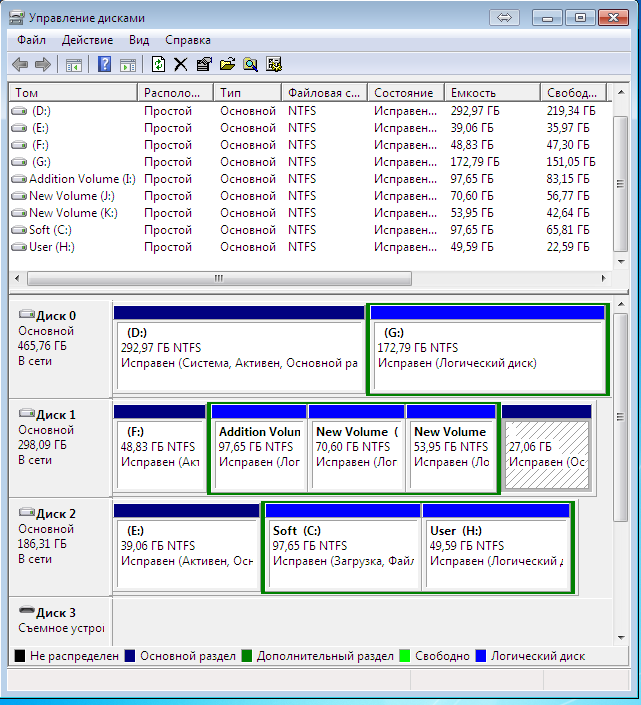Viewport: 641px width, 705px height.
Task: Click the drive icon beside Addition Volume (I:)
Action: point(19,178)
